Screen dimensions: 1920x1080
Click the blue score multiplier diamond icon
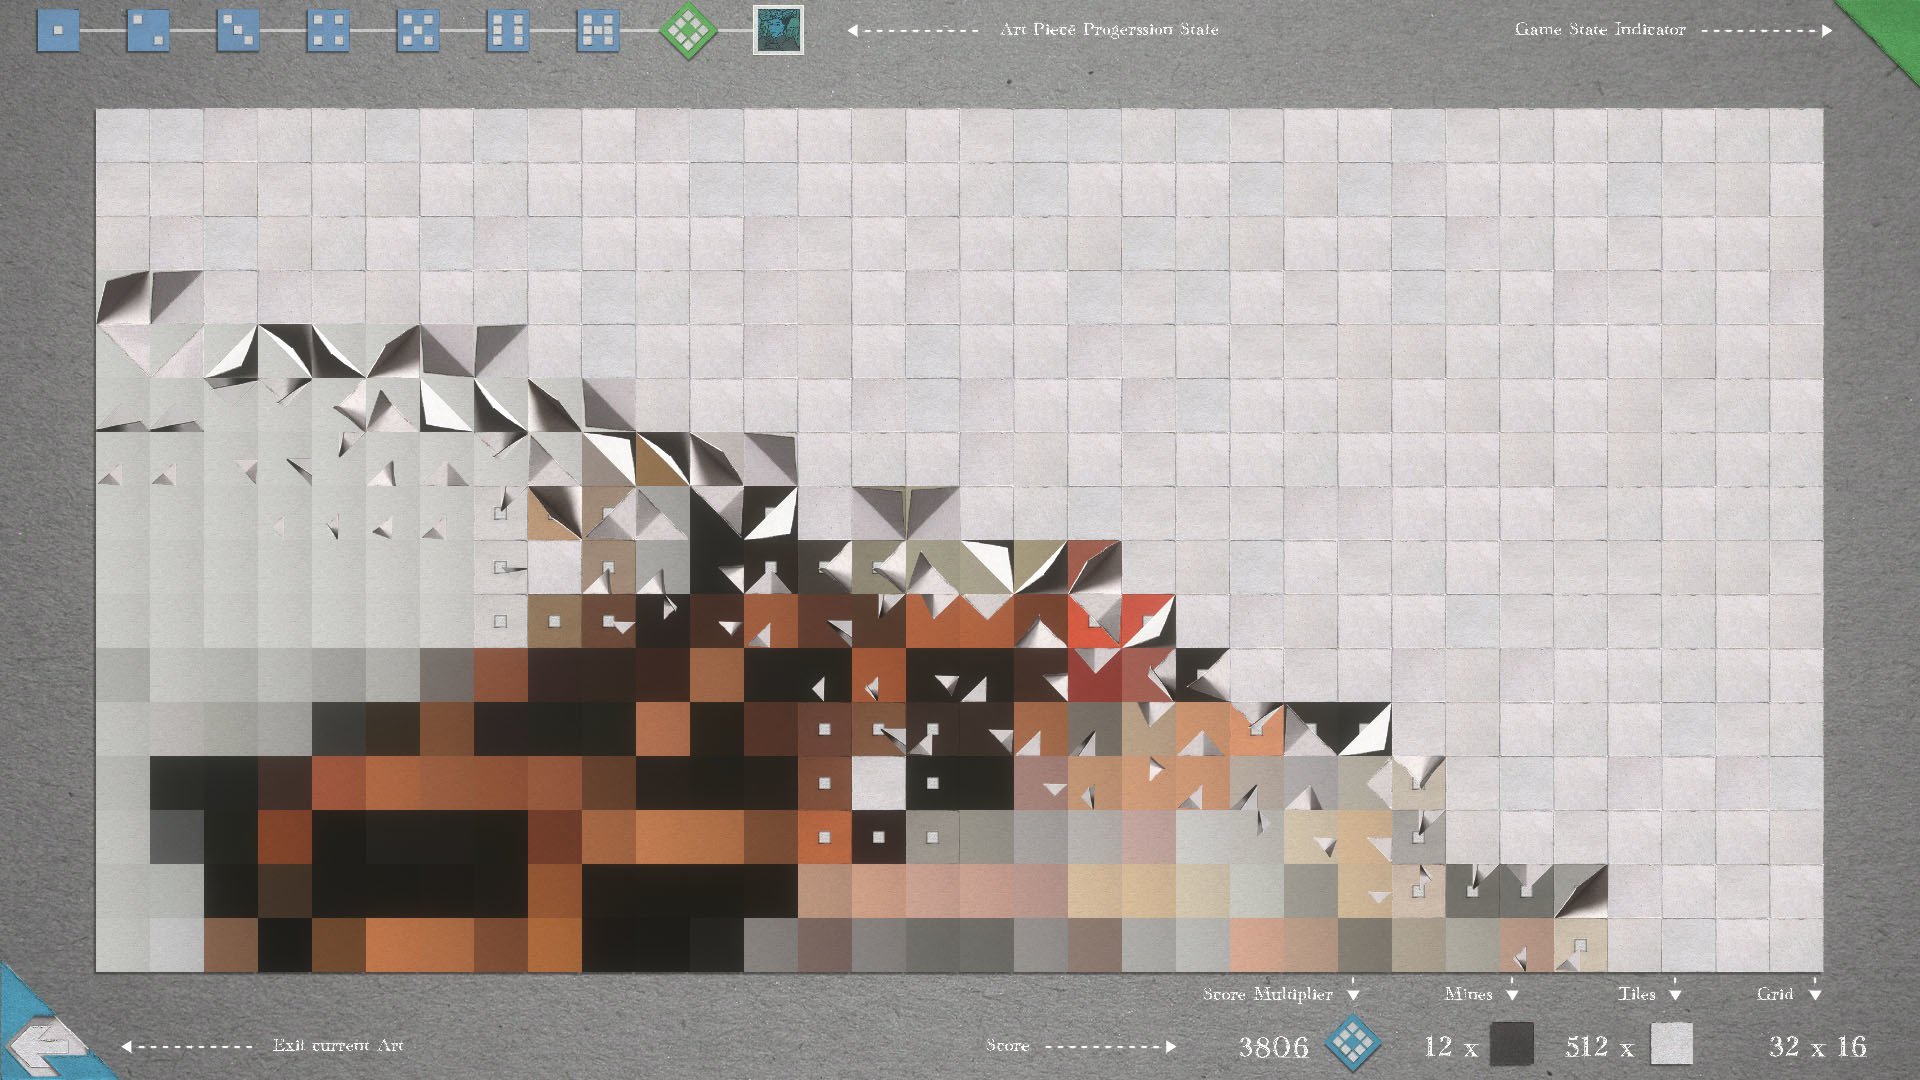coord(1352,1043)
